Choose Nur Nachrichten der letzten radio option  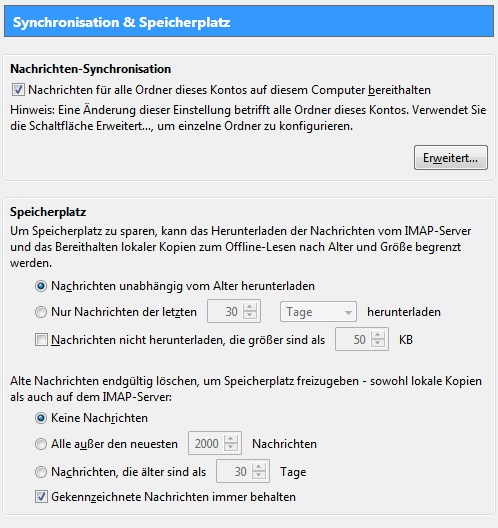tap(41, 312)
